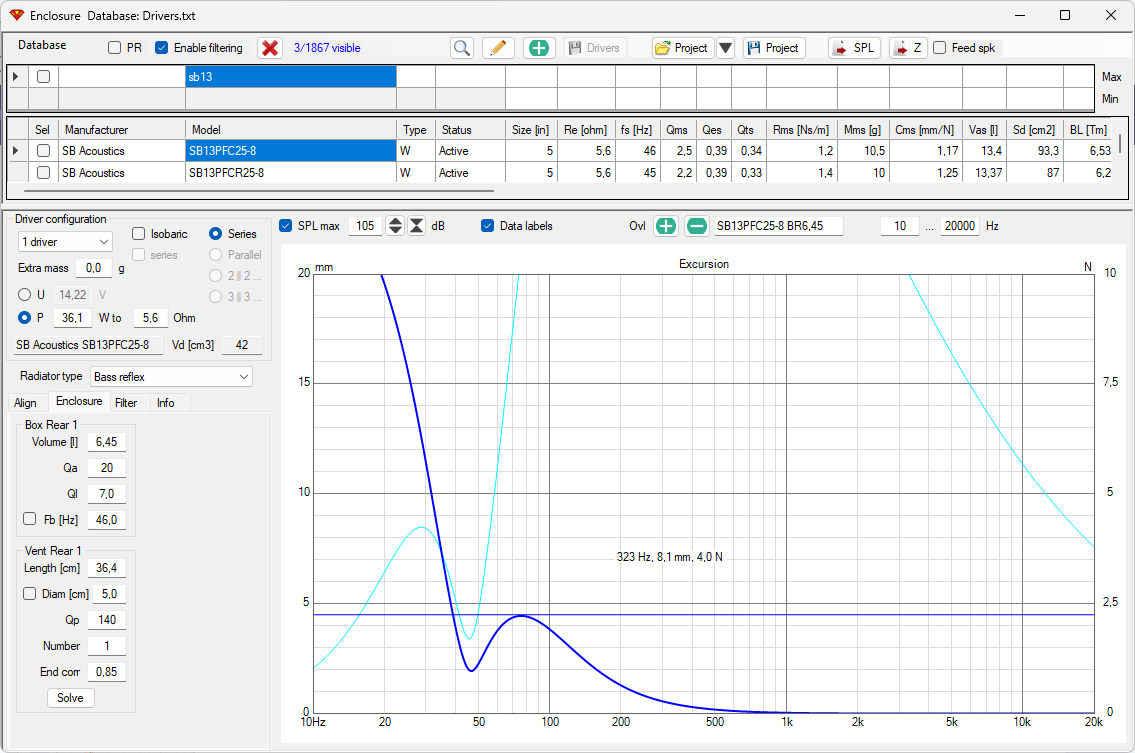Edit Qa field value 20
This screenshot has height=753, width=1135.
[106, 468]
